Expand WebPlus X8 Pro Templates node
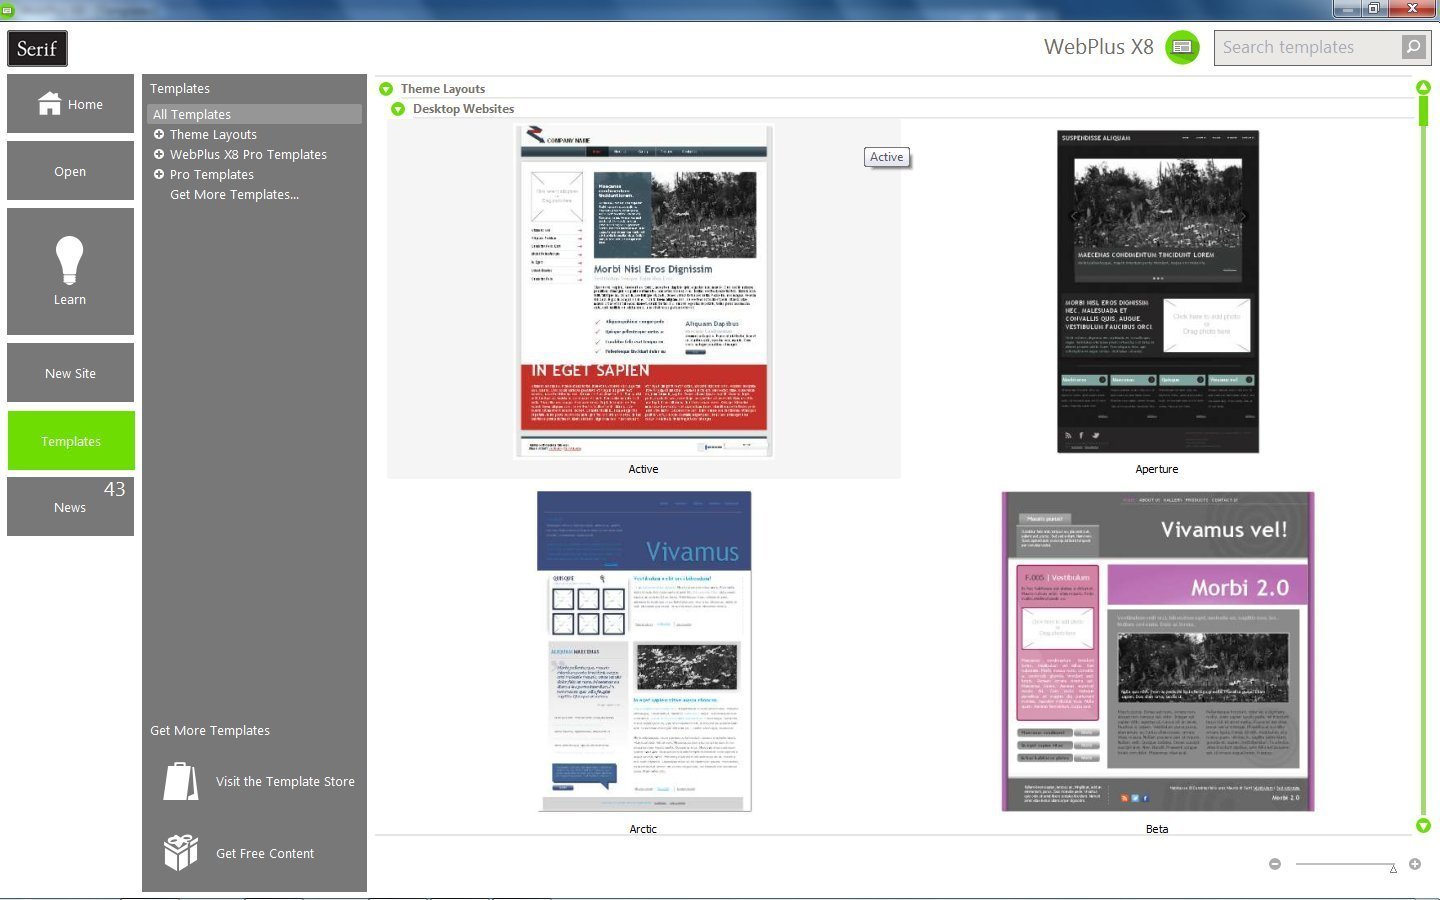This screenshot has height=900, width=1440. click(x=158, y=154)
